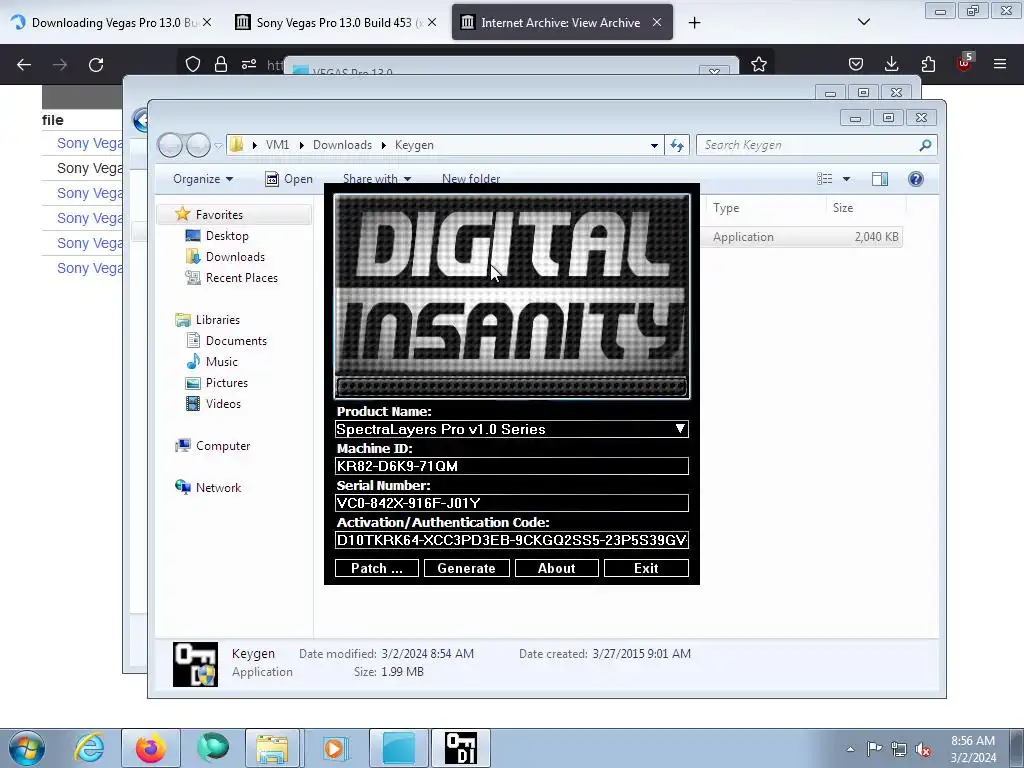Click the Activation/Authentication Code field
This screenshot has width=1024, height=768.
point(511,540)
